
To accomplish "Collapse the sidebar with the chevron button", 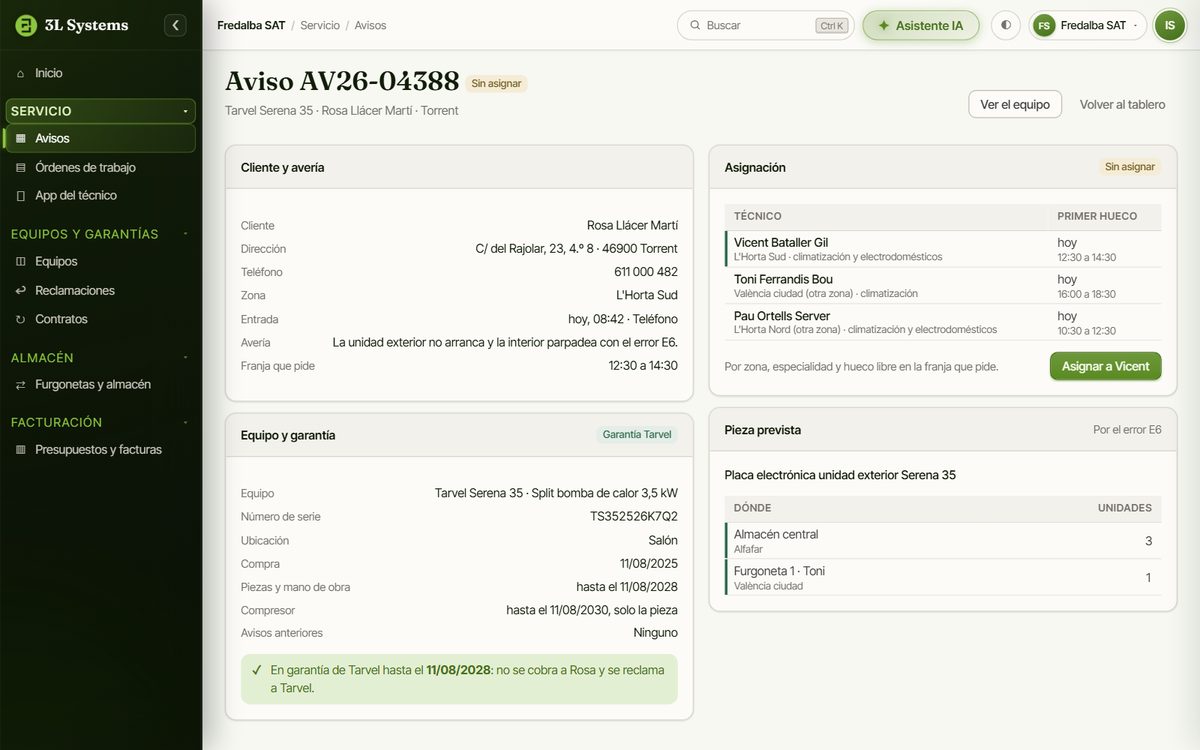I will 176,25.
